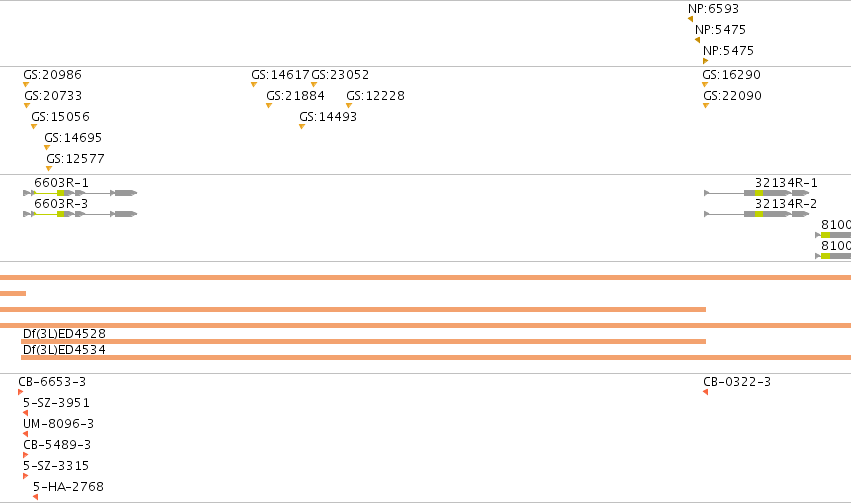Viewport: 851px width, 503px height.
Task: Open the 6603R-1 transcript glyph
Action: pyautogui.click(x=80, y=193)
